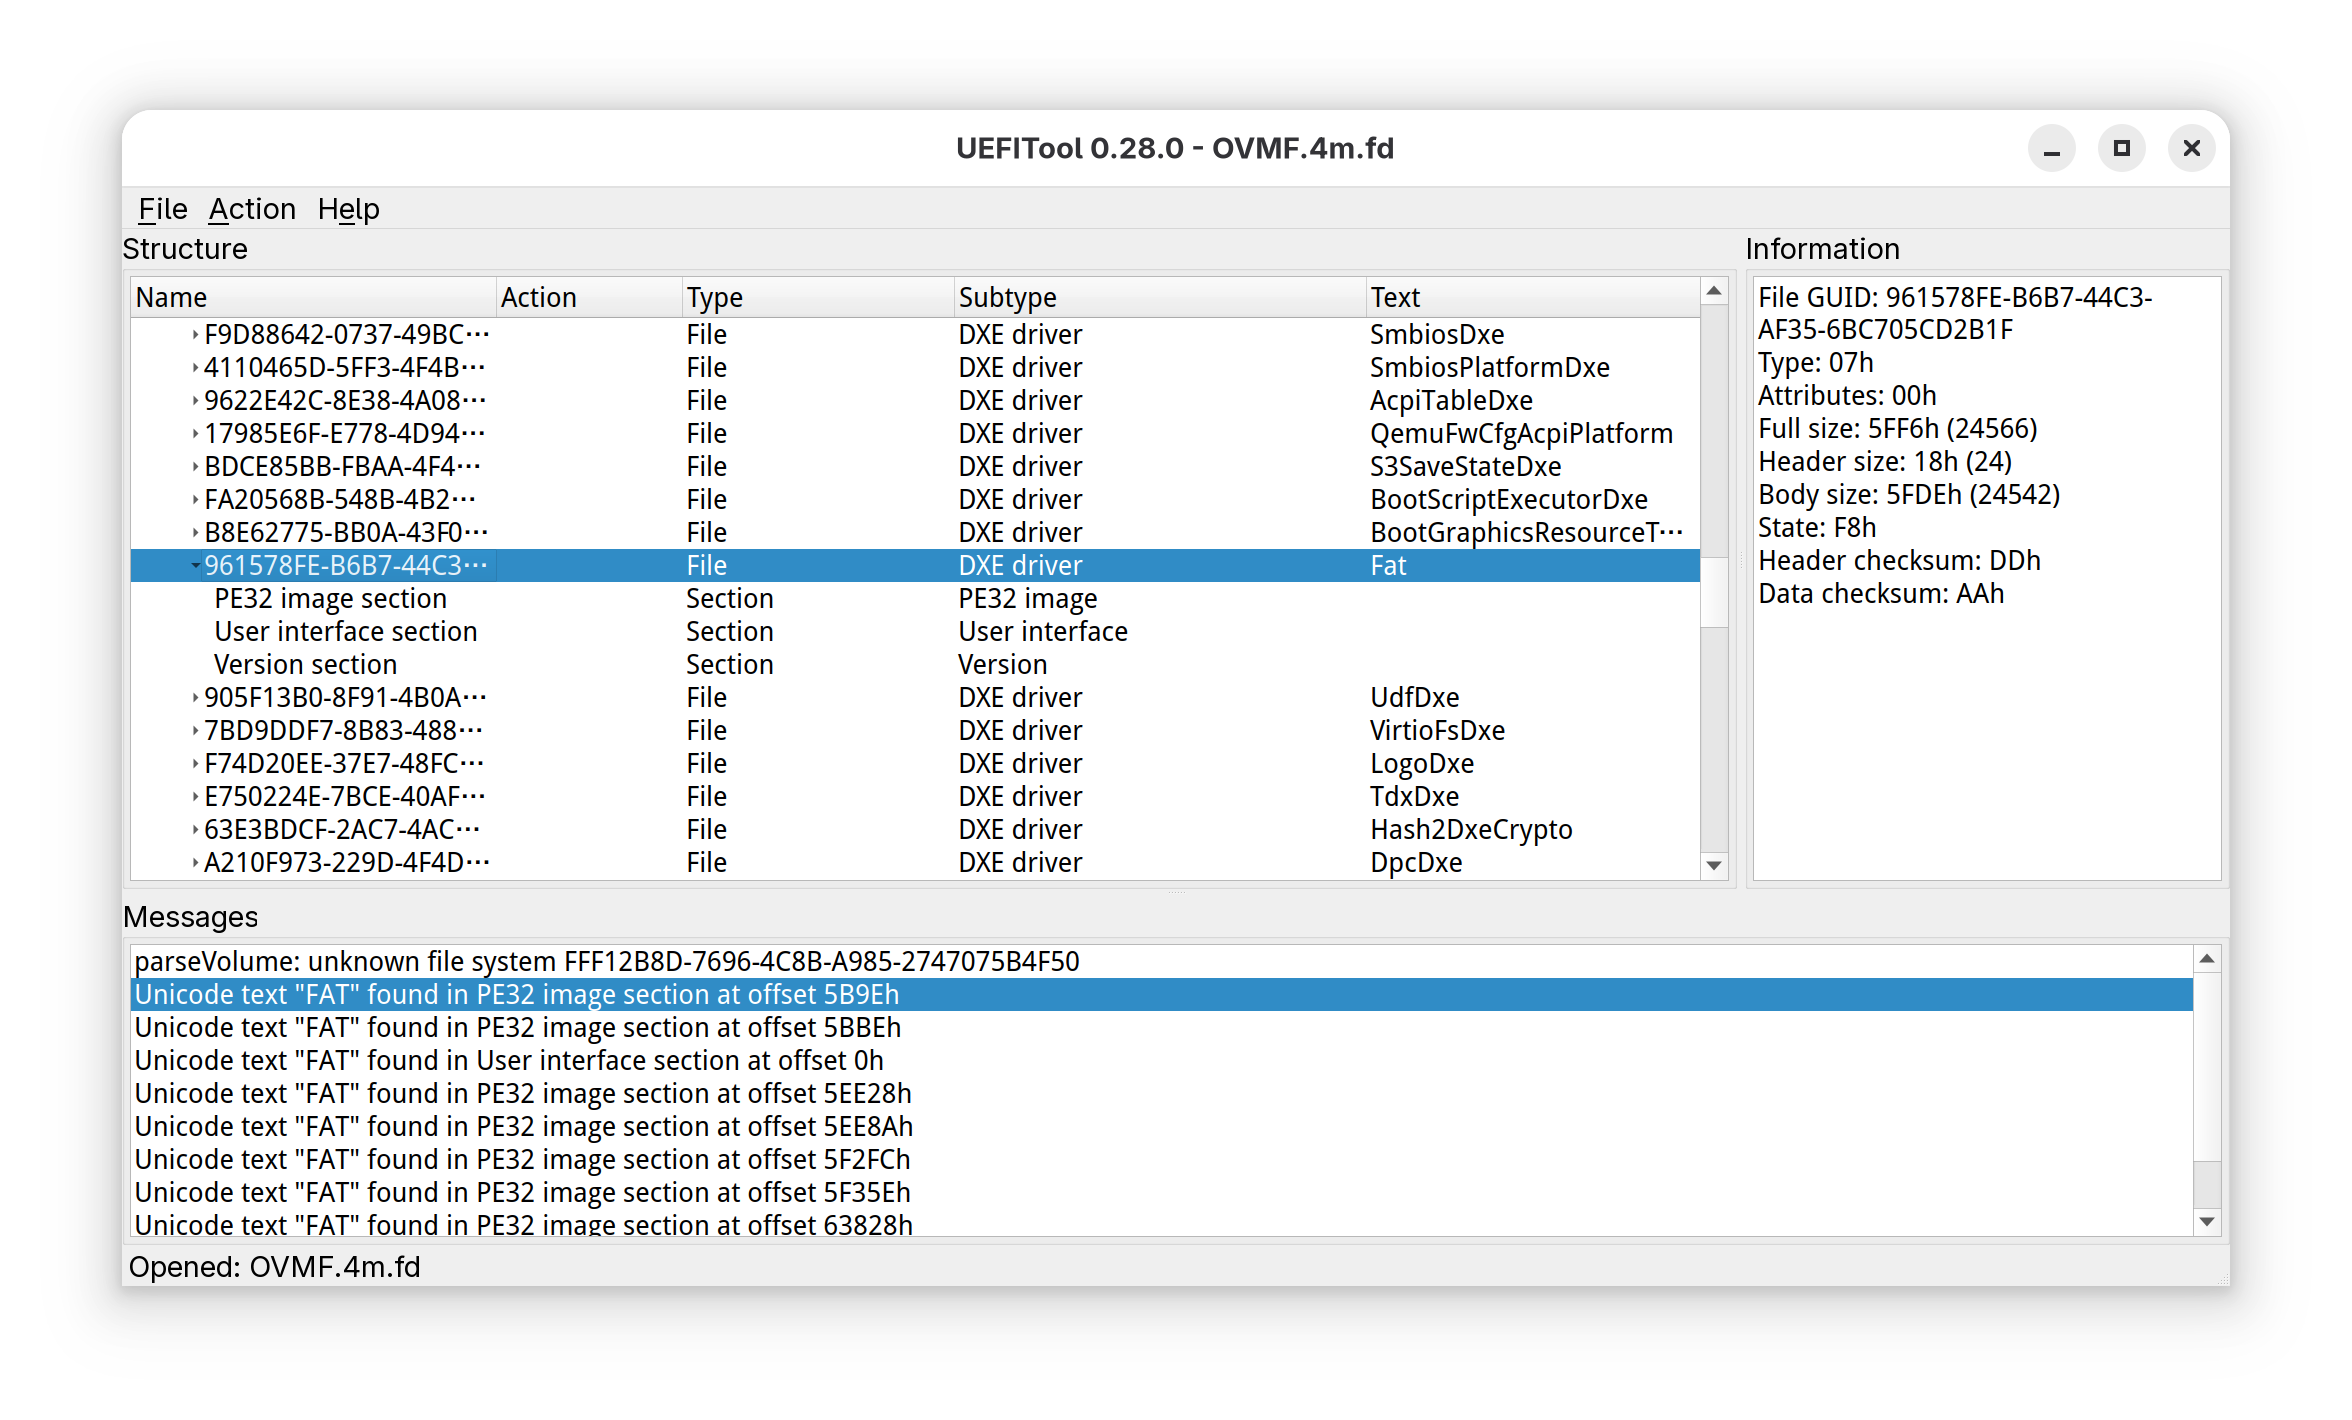Click the Structure tree scroll-down arrow
Screen dimensions: 2352x1420
click(x=1714, y=866)
